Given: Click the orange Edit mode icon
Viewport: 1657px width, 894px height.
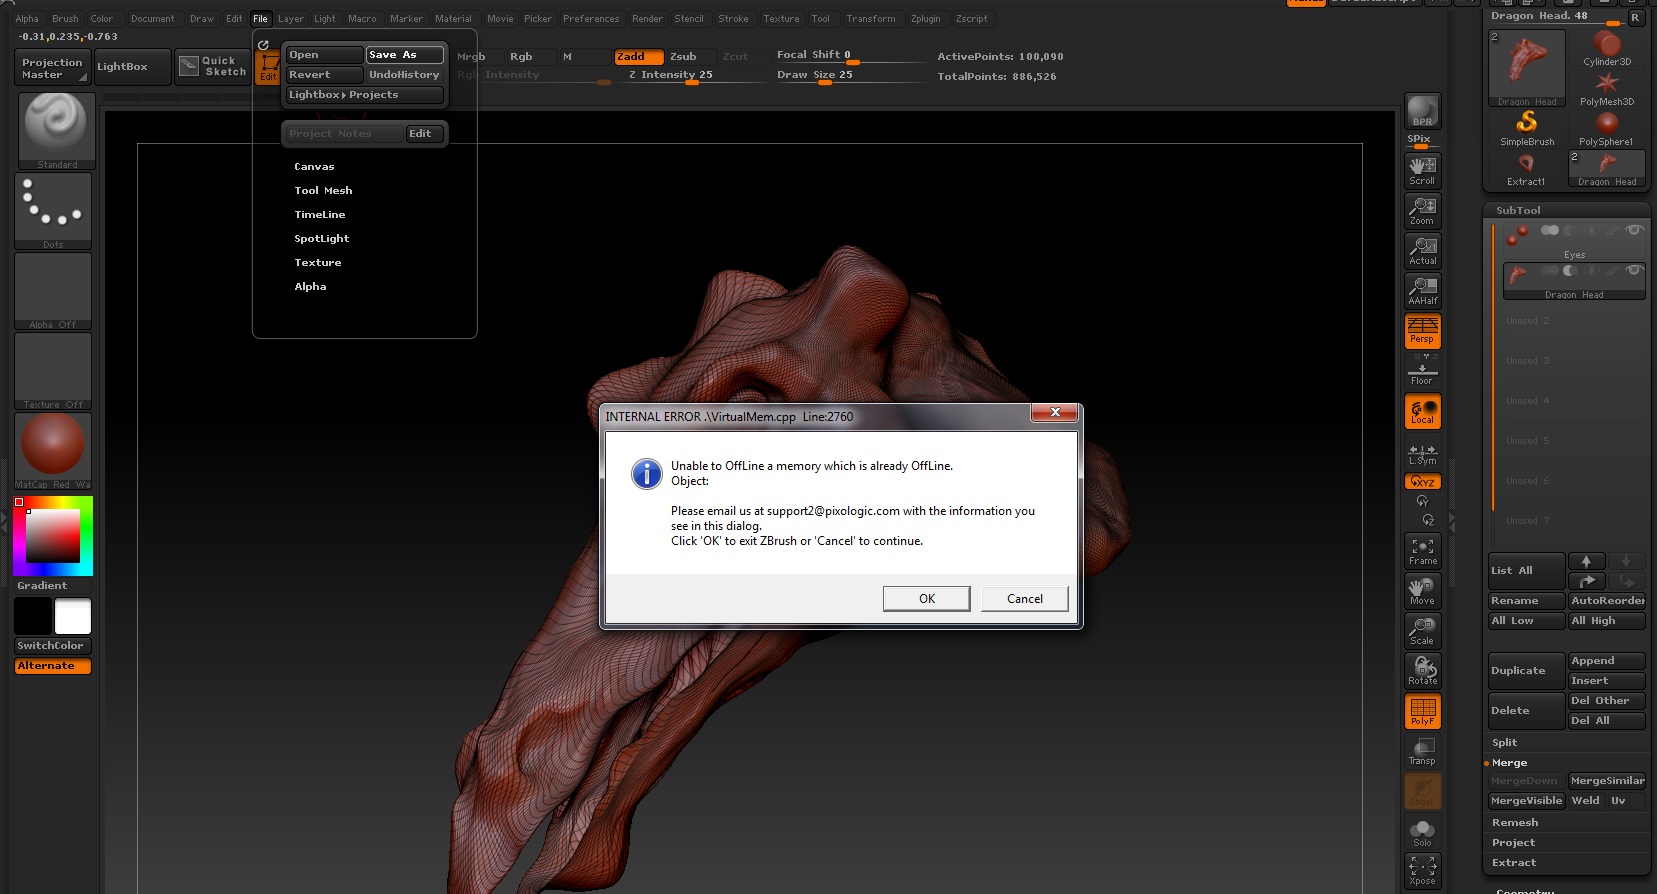Looking at the screenshot, I should click(268, 66).
